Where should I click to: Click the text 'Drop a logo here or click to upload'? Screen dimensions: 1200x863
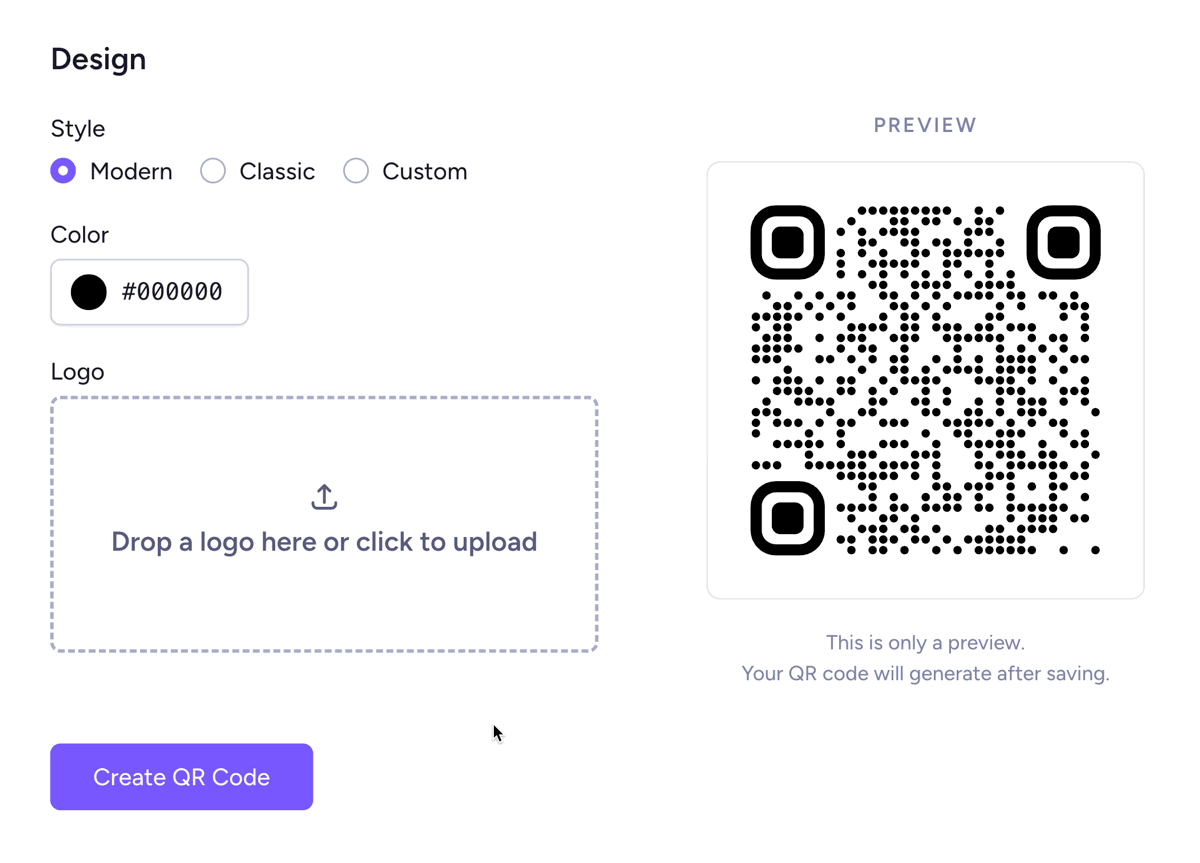pos(323,541)
